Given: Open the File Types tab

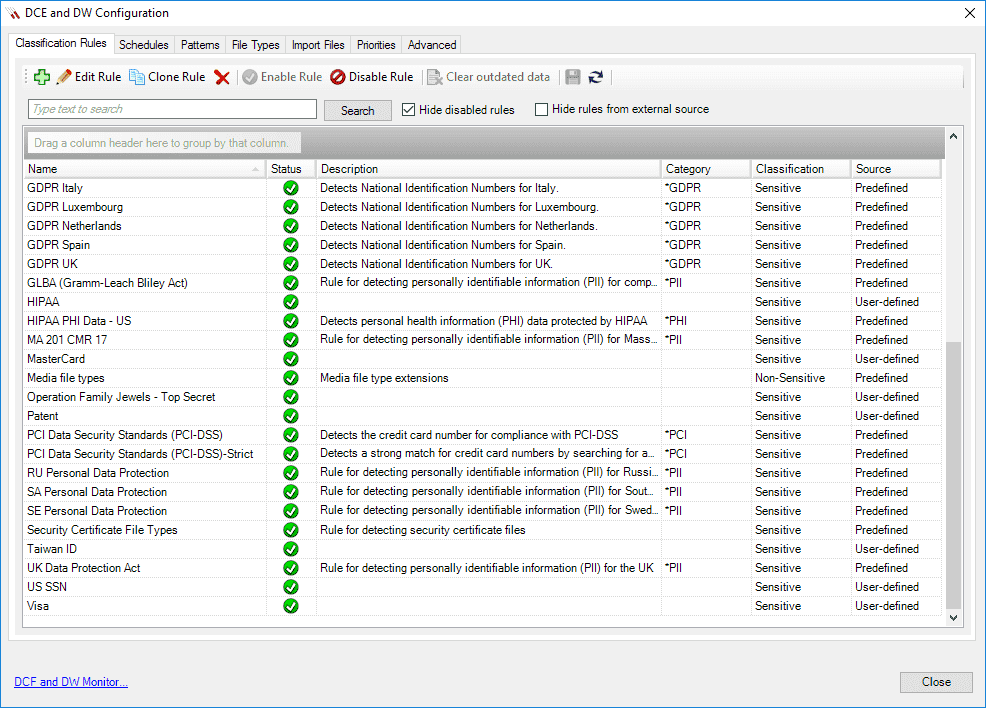Looking at the screenshot, I should (x=255, y=45).
